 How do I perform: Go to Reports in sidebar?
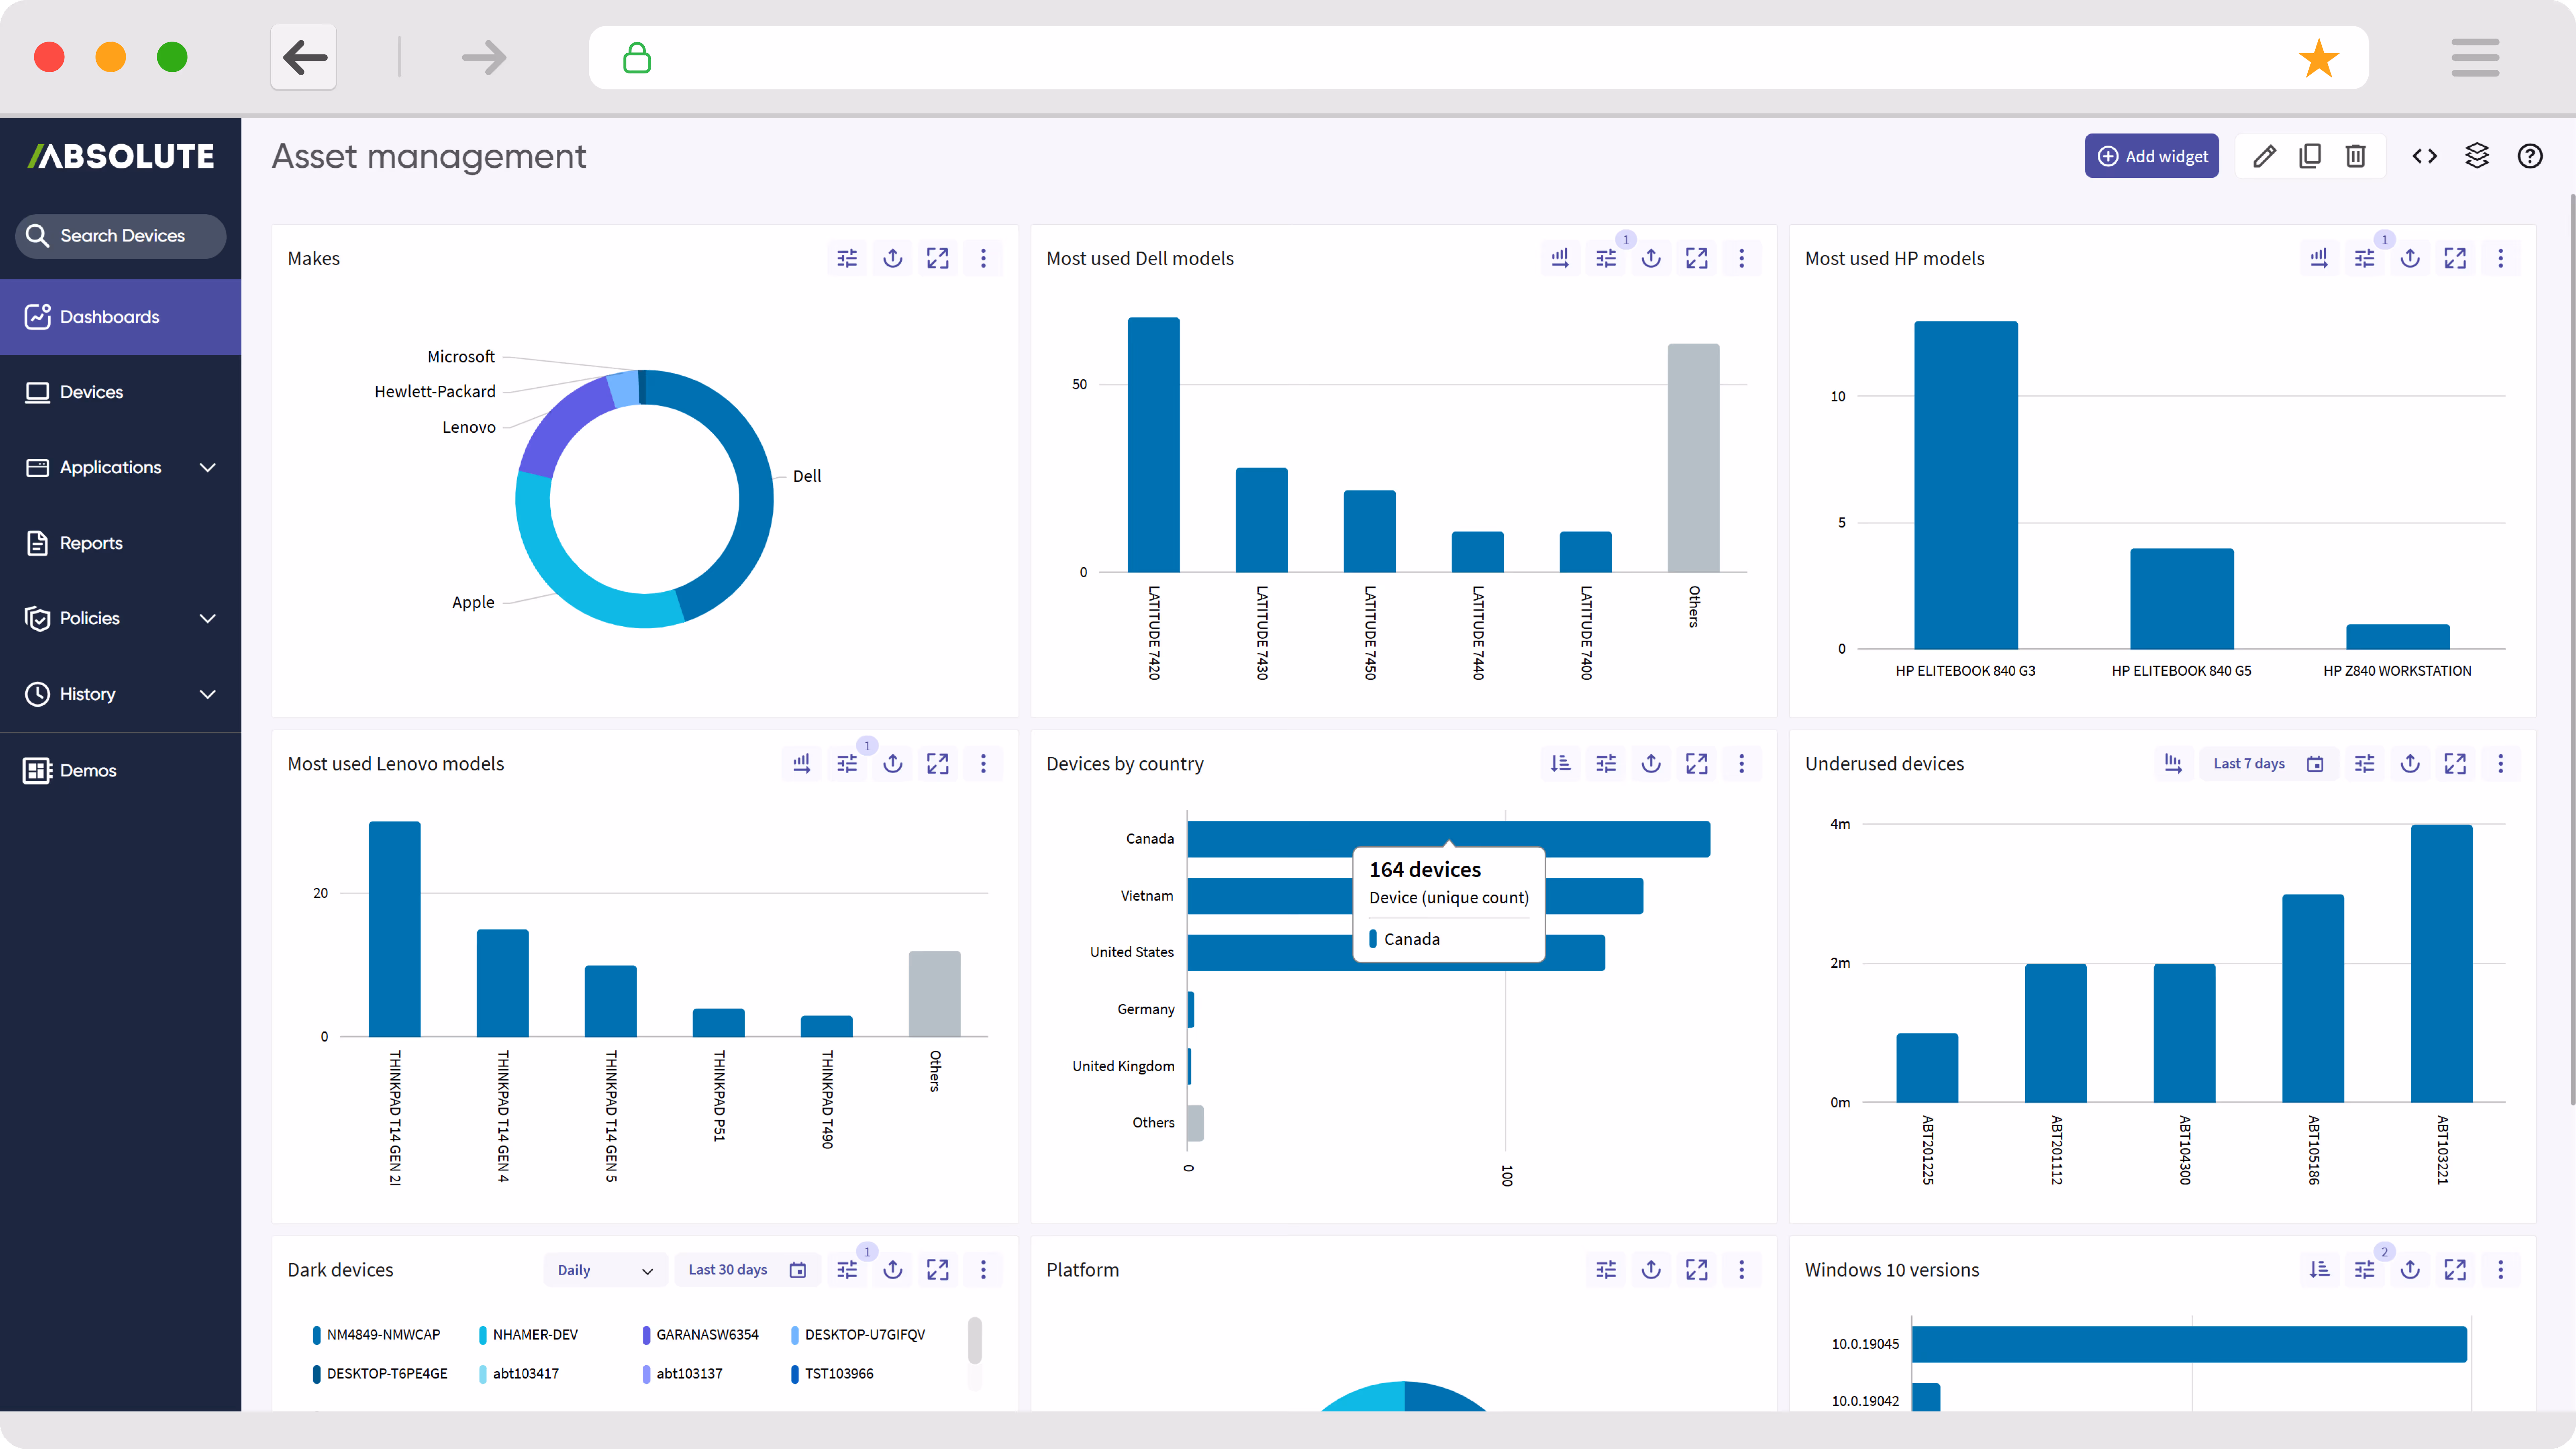point(91,543)
